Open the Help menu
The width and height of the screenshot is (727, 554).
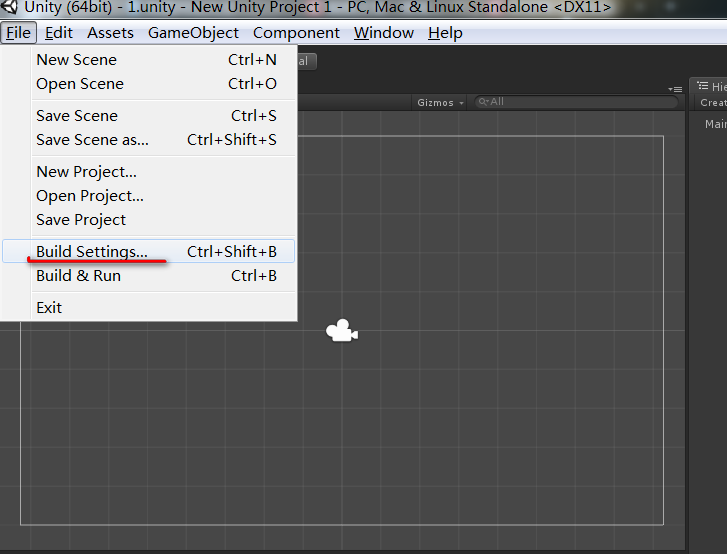[445, 33]
